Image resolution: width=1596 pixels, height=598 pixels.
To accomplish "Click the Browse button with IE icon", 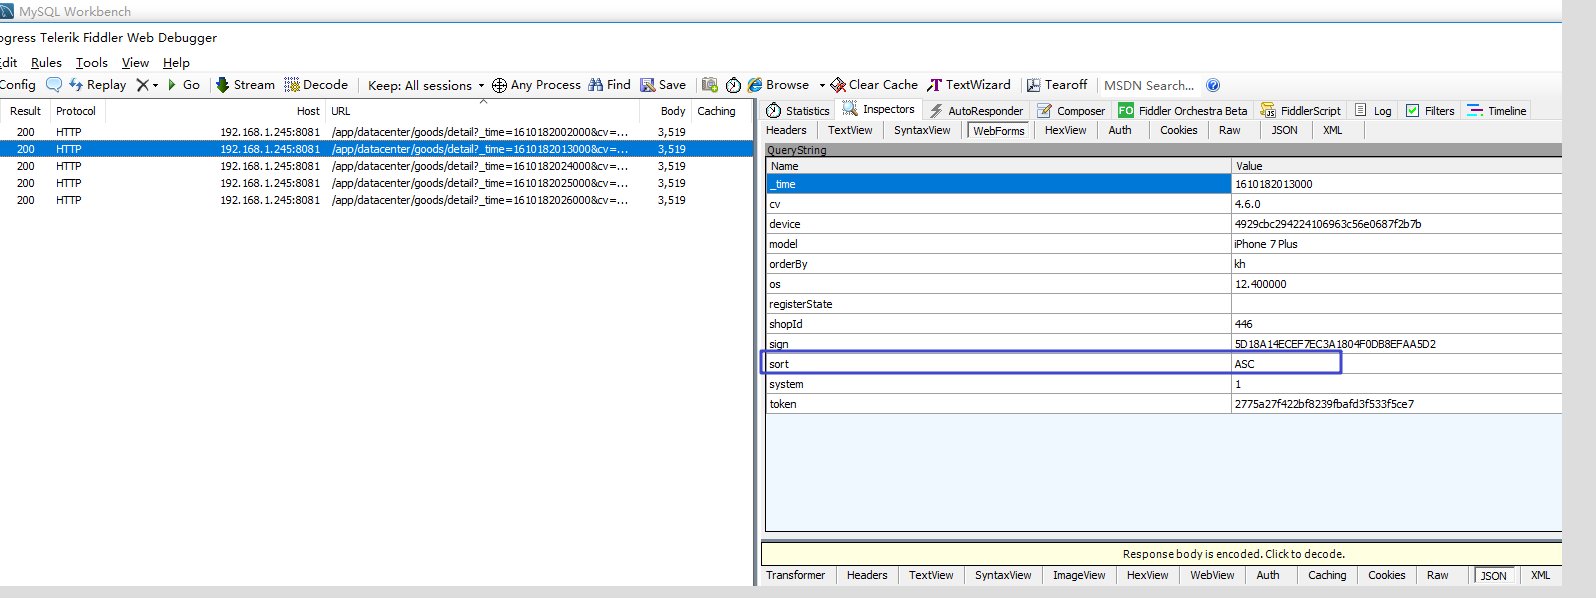I will [x=779, y=85].
